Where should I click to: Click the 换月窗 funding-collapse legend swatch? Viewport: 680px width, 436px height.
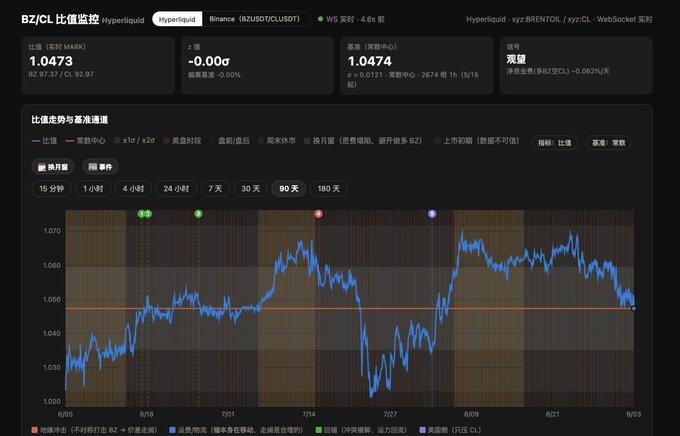click(x=307, y=141)
